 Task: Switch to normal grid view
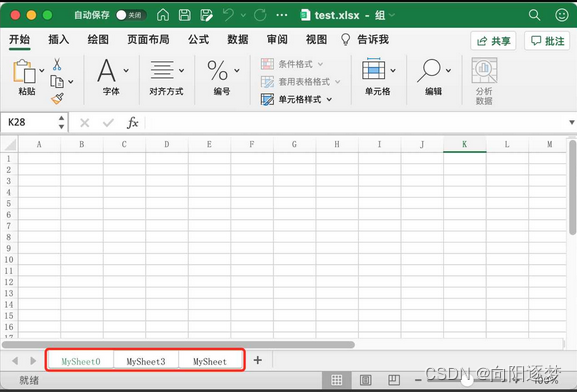coord(336,380)
